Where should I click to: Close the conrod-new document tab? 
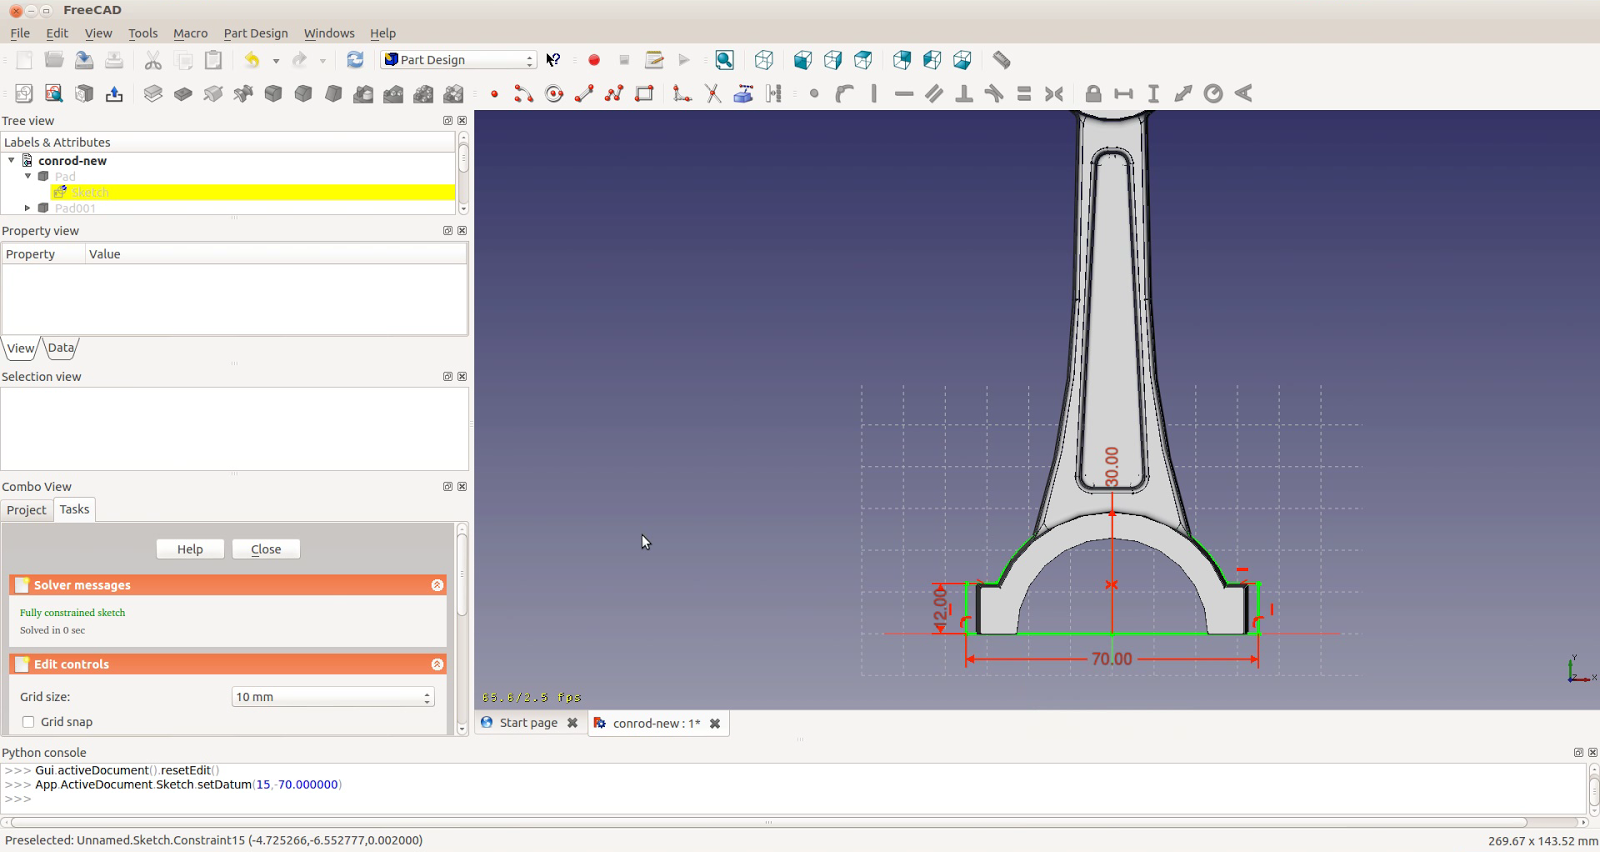point(715,723)
